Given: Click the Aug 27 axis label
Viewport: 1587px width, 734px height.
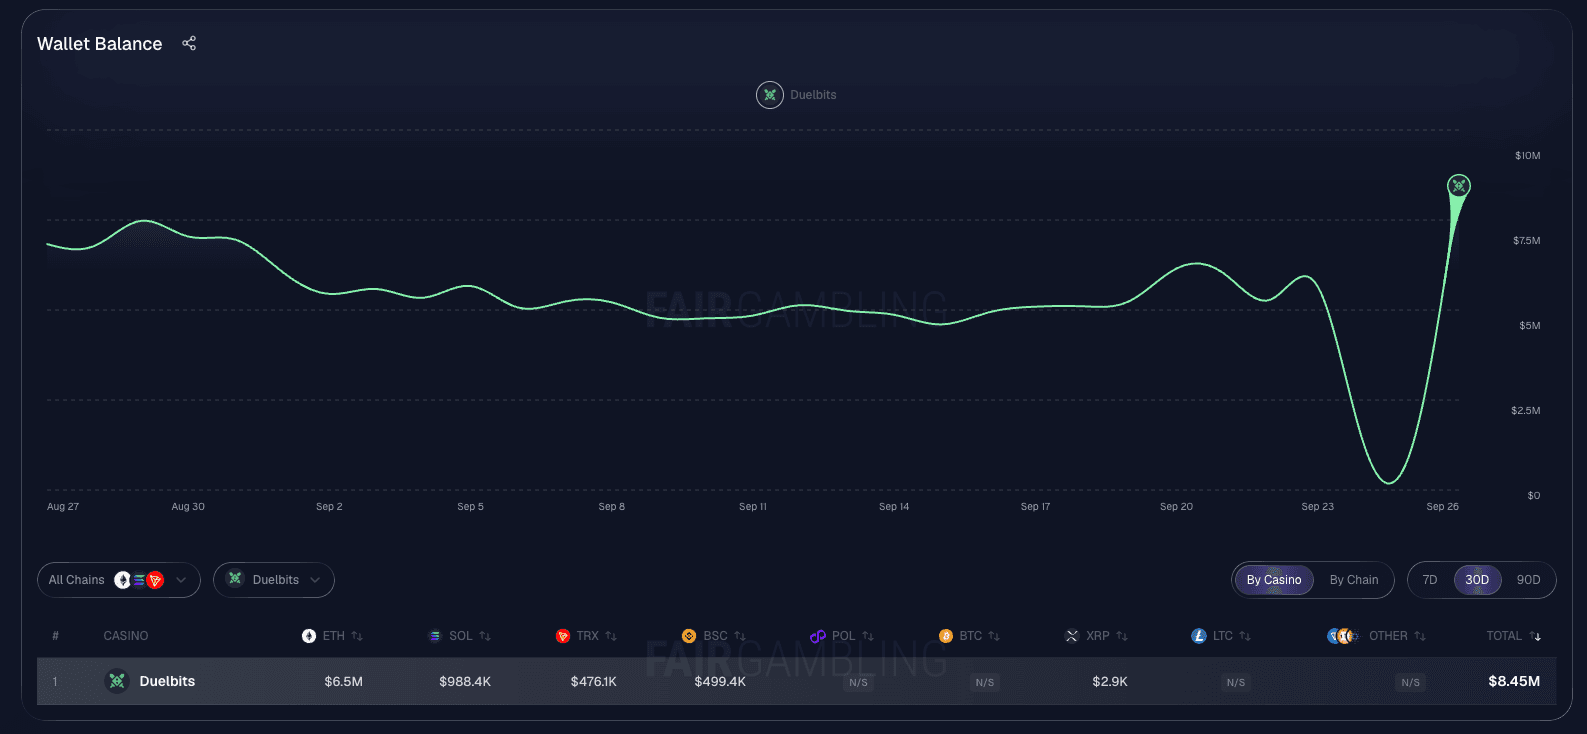Looking at the screenshot, I should (63, 507).
